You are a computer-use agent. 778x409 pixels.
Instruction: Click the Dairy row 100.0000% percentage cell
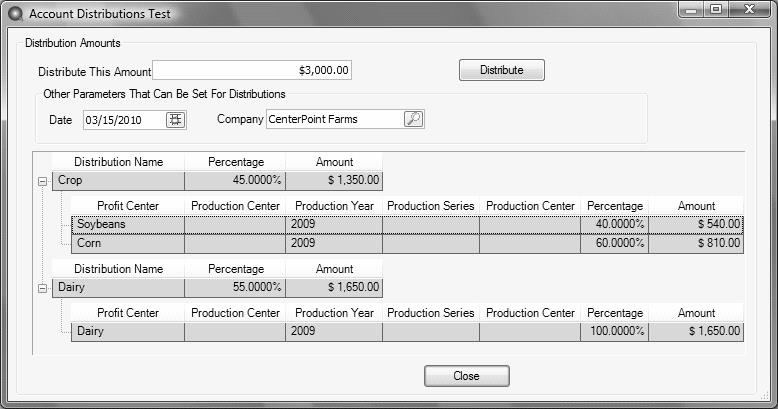coord(614,331)
